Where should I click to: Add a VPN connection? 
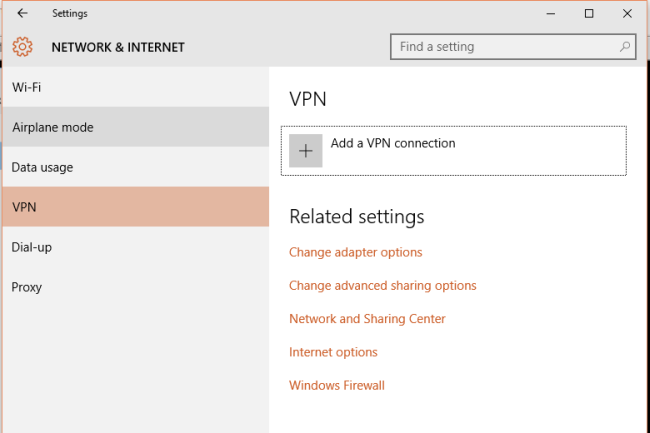pyautogui.click(x=393, y=143)
